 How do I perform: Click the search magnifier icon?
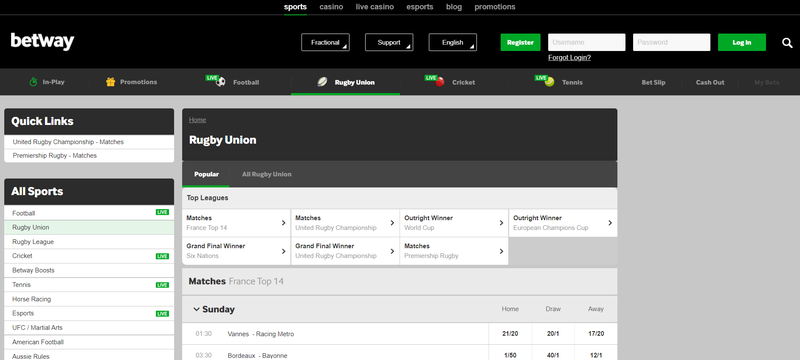pos(787,43)
